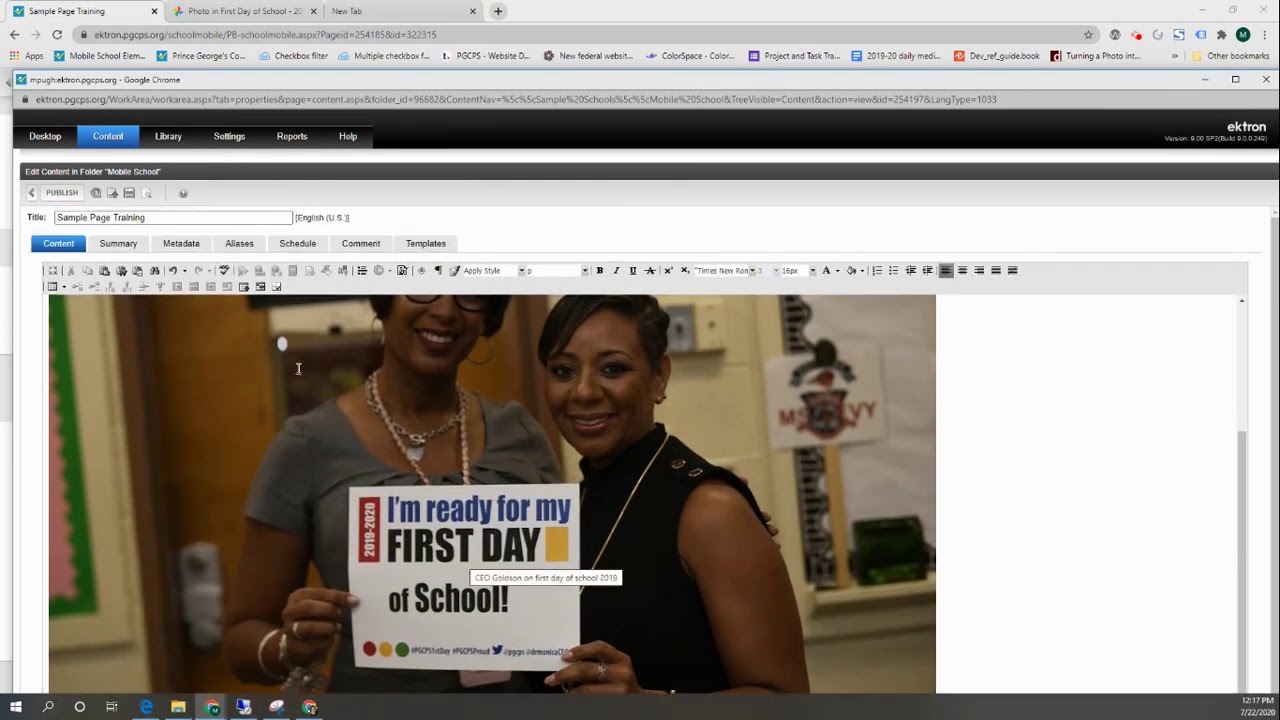The height and width of the screenshot is (720, 1280).
Task: Click the Insert Table icon
Action: click(x=52, y=287)
